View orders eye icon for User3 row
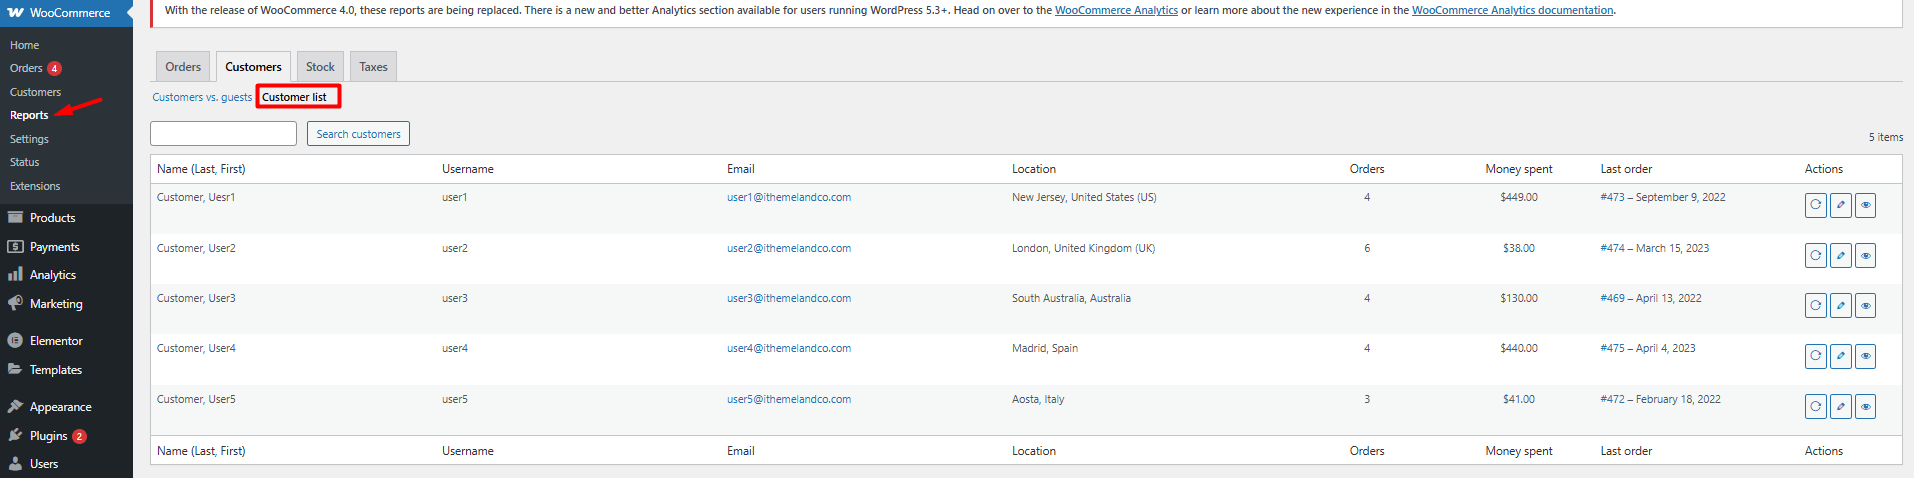Screen dimensions: 1914x478 (1866, 305)
